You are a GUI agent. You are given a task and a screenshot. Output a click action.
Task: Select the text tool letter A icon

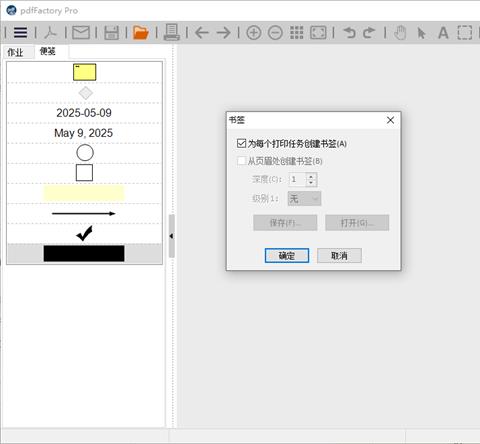coord(443,33)
